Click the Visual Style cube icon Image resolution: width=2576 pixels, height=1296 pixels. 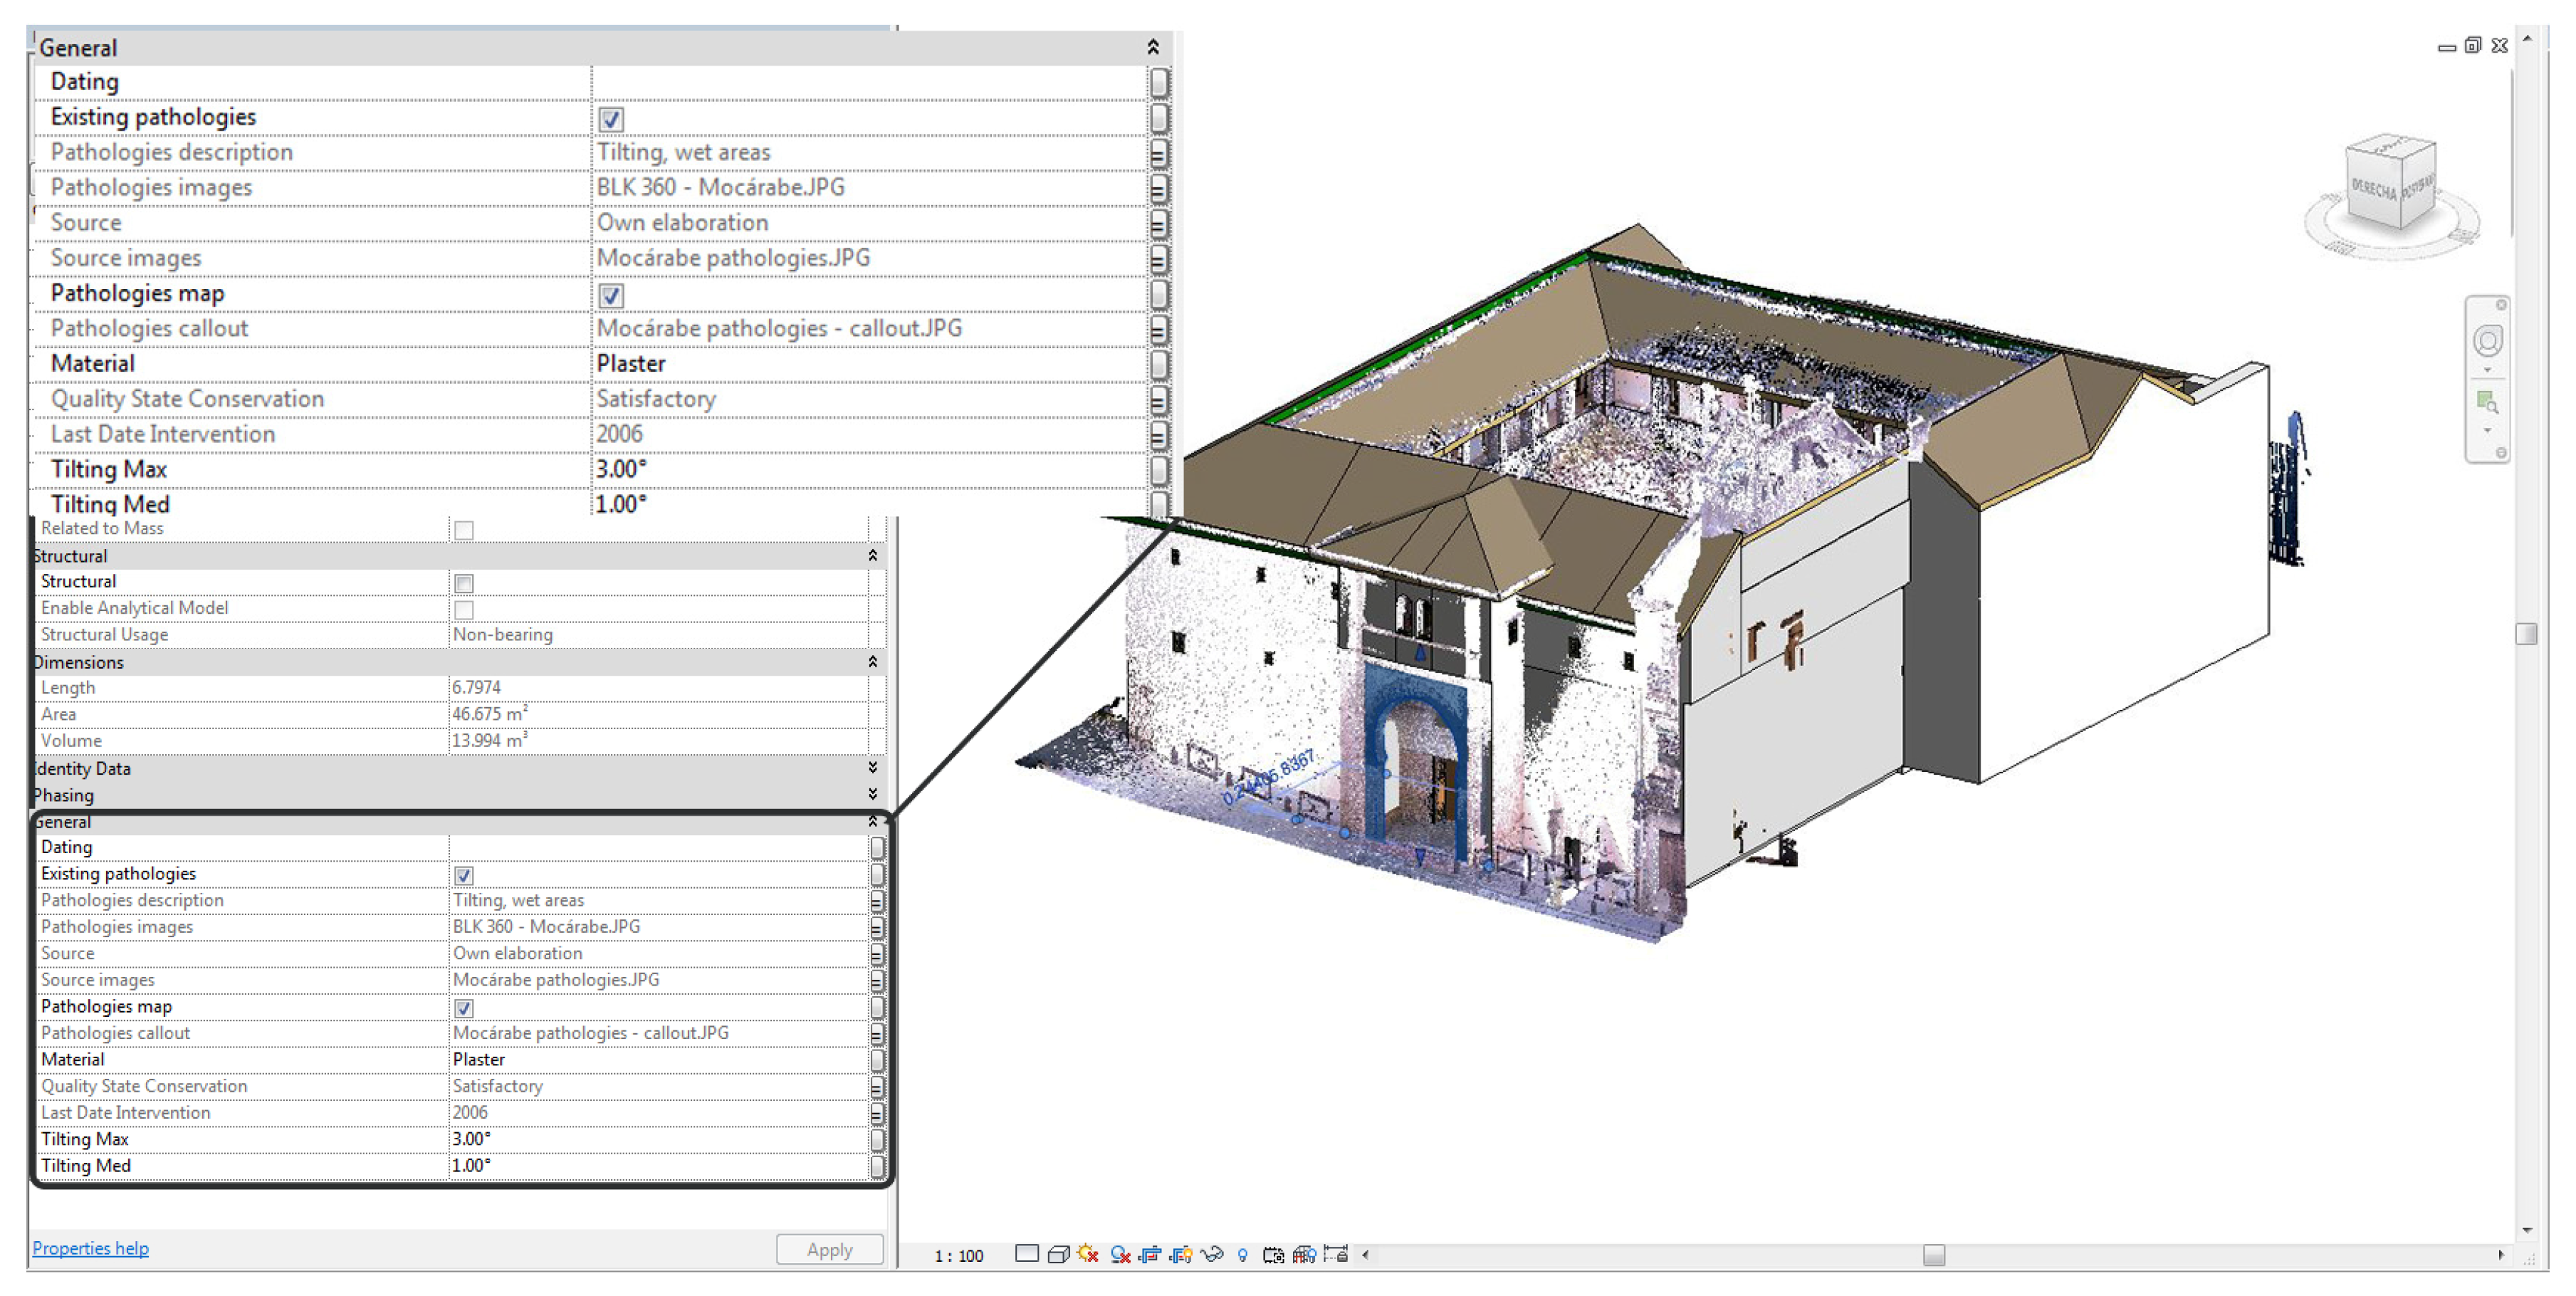[1058, 1254]
